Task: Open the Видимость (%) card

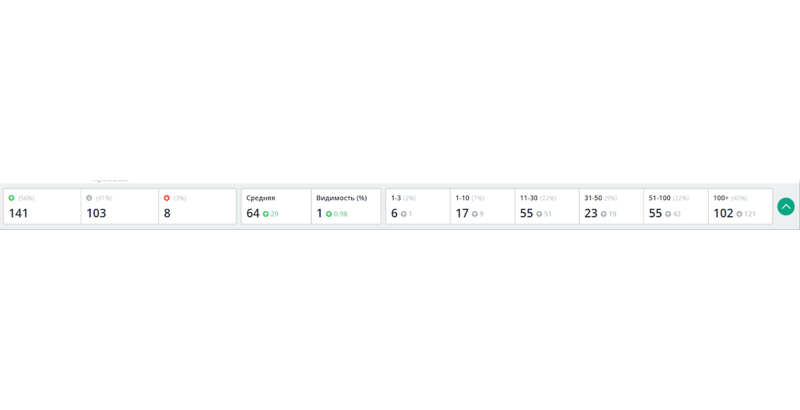Action: (x=346, y=207)
